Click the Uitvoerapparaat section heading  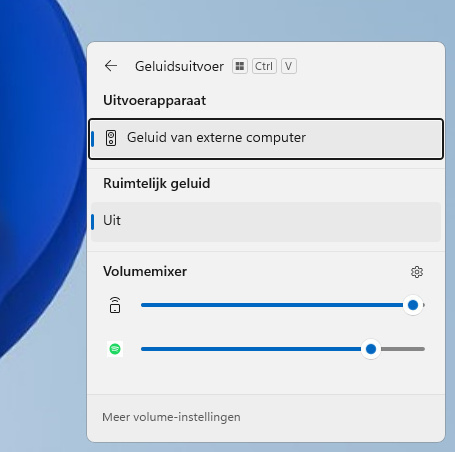tap(155, 100)
